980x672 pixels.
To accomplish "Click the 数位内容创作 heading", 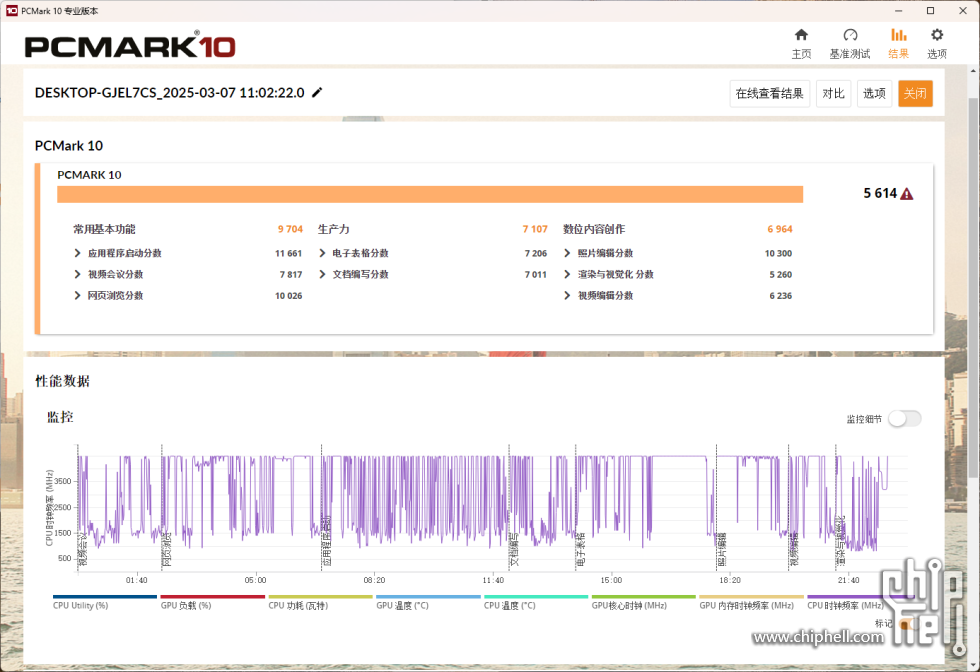I will [594, 229].
